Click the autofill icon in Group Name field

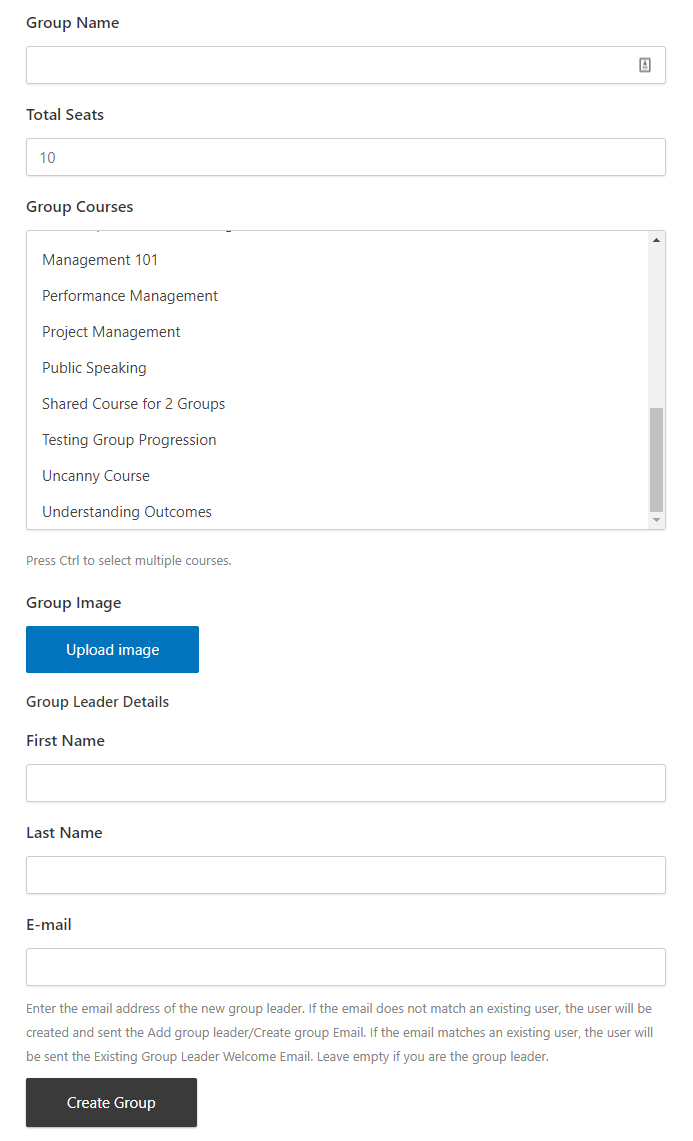click(645, 65)
